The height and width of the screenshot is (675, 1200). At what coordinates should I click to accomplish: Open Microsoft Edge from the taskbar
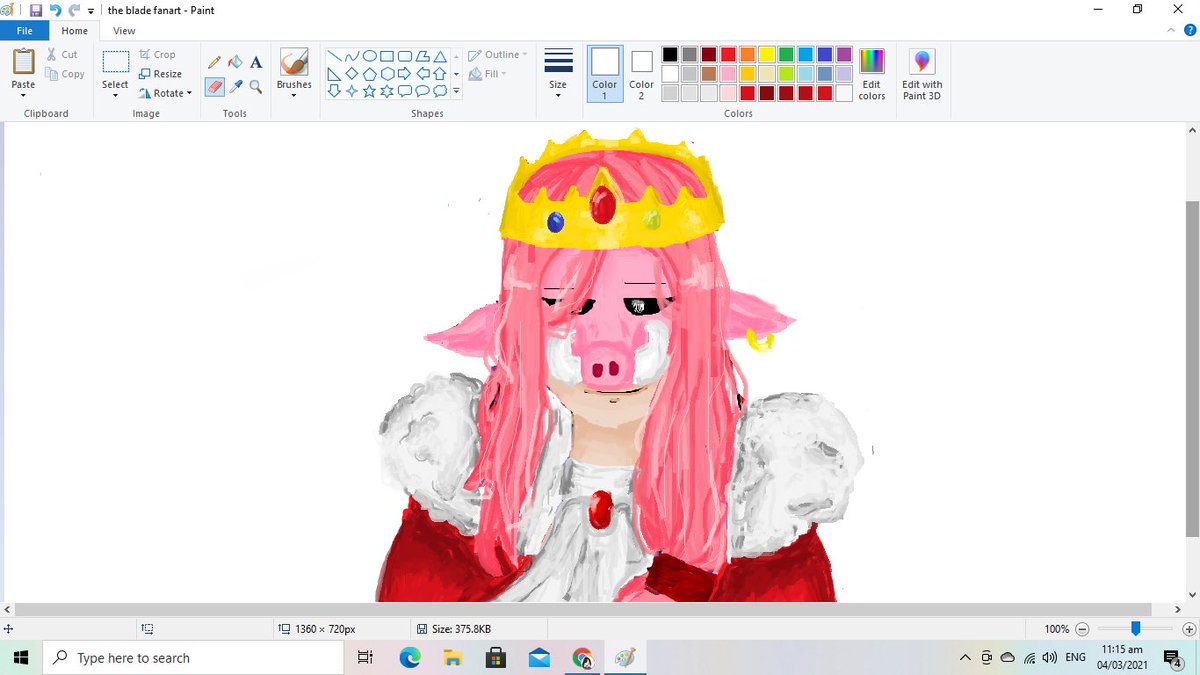(409, 658)
